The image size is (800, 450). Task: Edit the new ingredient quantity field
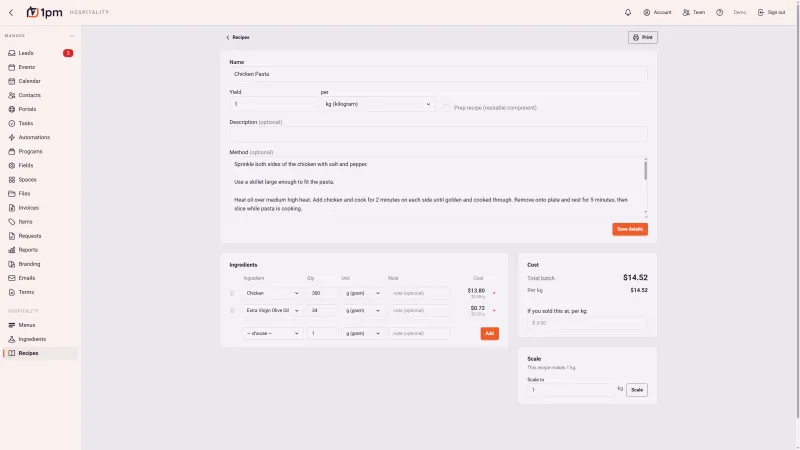(322, 334)
